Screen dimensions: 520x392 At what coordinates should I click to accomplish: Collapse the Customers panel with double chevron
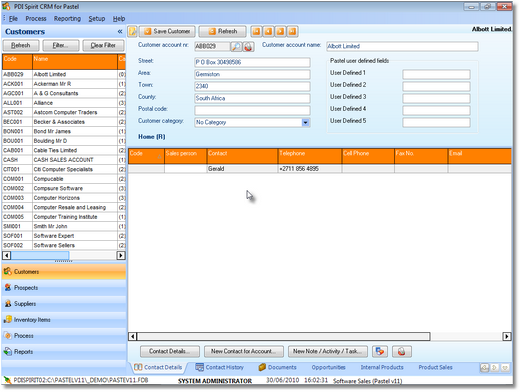click(120, 32)
